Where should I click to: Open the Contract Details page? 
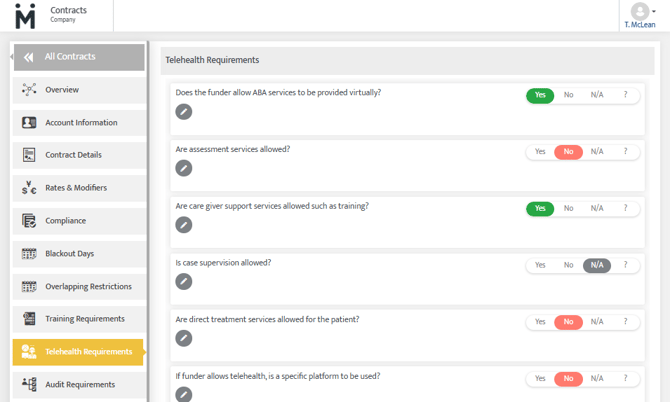(73, 155)
